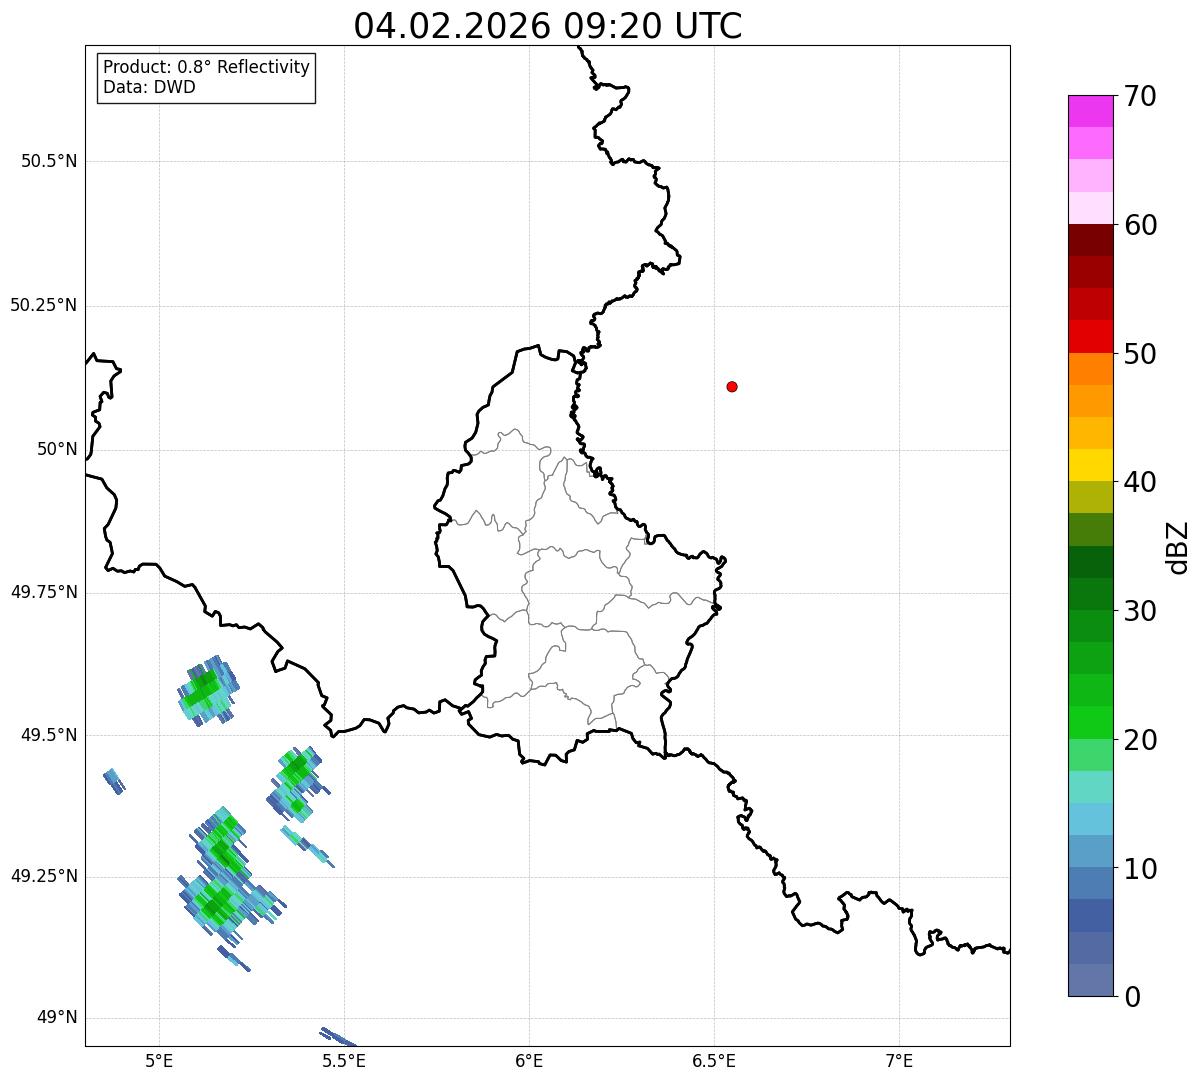Click the 50°N latitude label
The height and width of the screenshot is (1081, 1202).
tap(57, 449)
